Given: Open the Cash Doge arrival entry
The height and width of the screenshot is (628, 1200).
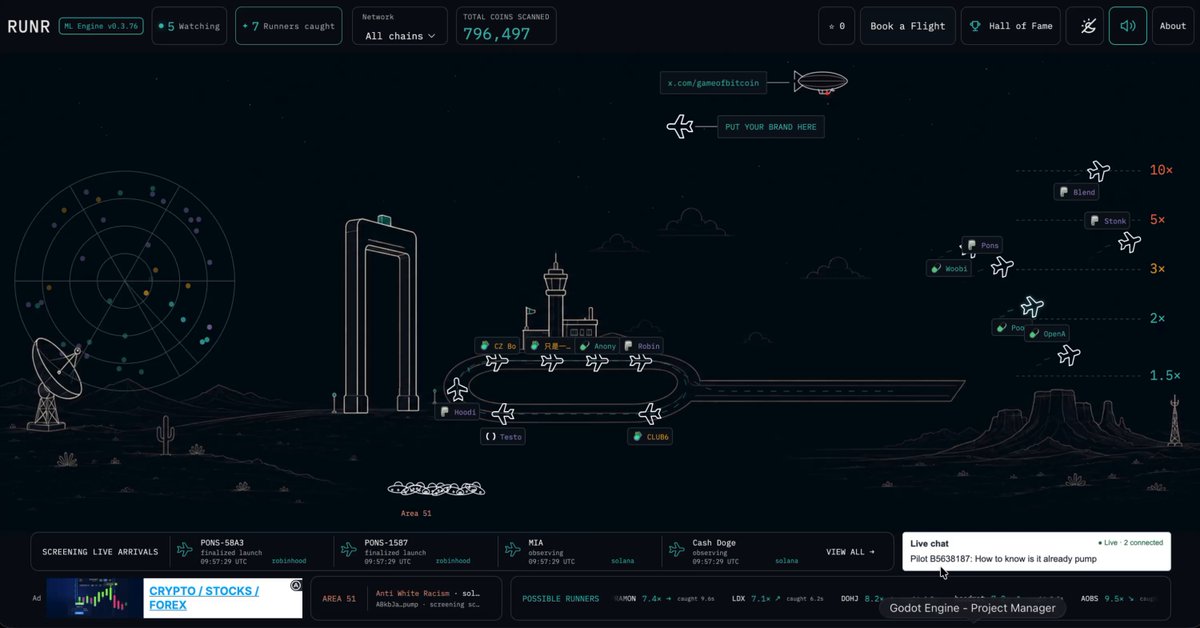Looking at the screenshot, I should (x=744, y=551).
